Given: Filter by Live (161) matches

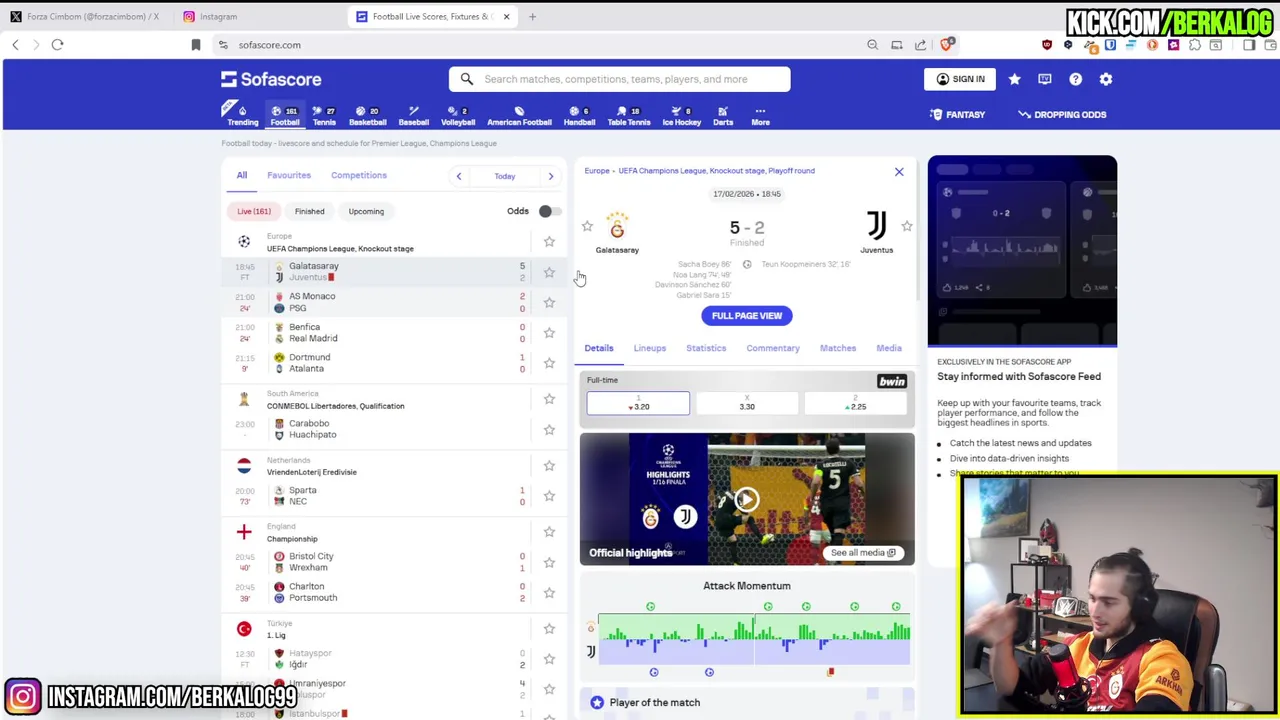Looking at the screenshot, I should point(254,211).
